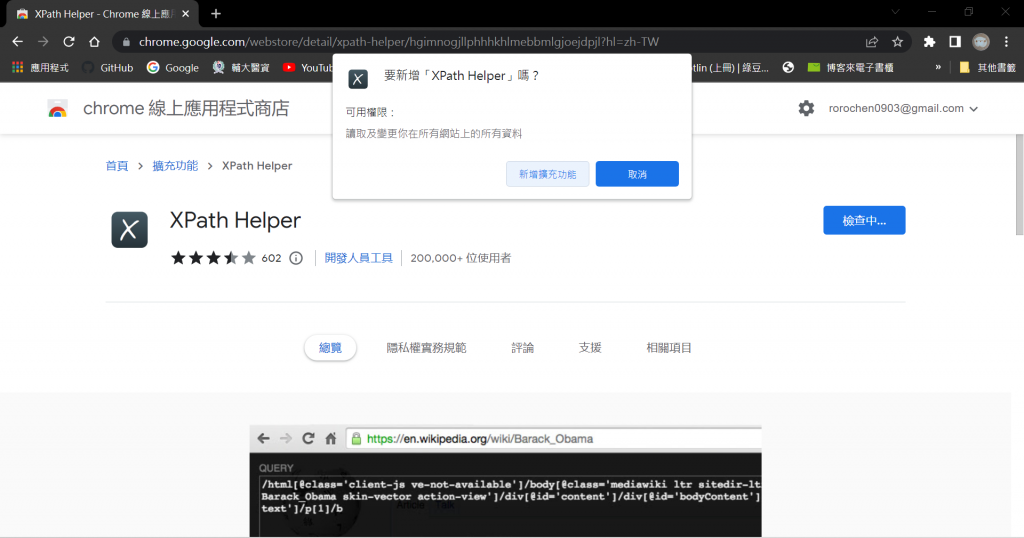Close the XPath Helper tab
1024x538 pixels.
[186, 14]
